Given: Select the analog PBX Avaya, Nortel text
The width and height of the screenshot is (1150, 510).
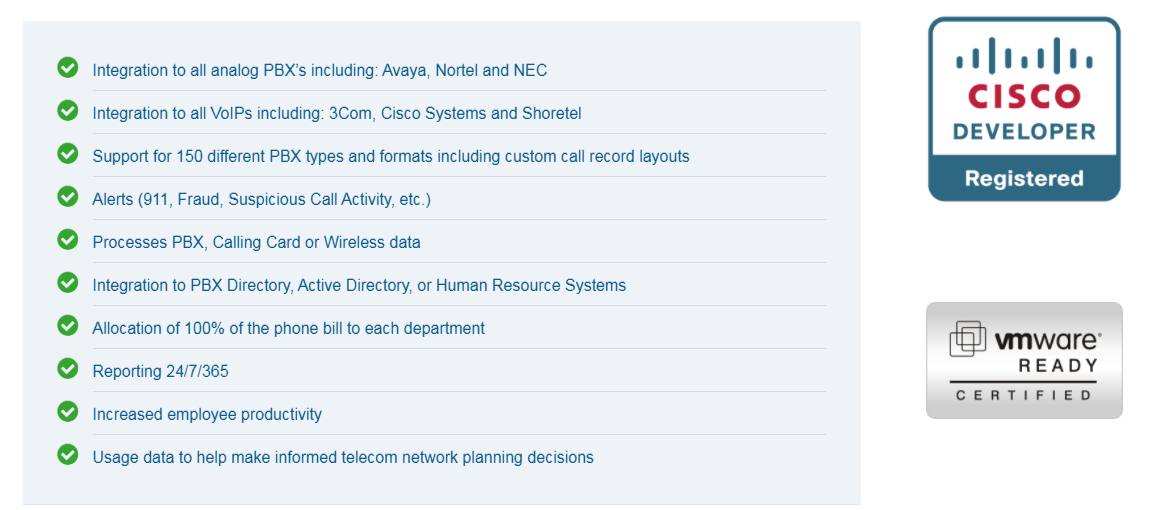Looking at the screenshot, I should tap(319, 71).
